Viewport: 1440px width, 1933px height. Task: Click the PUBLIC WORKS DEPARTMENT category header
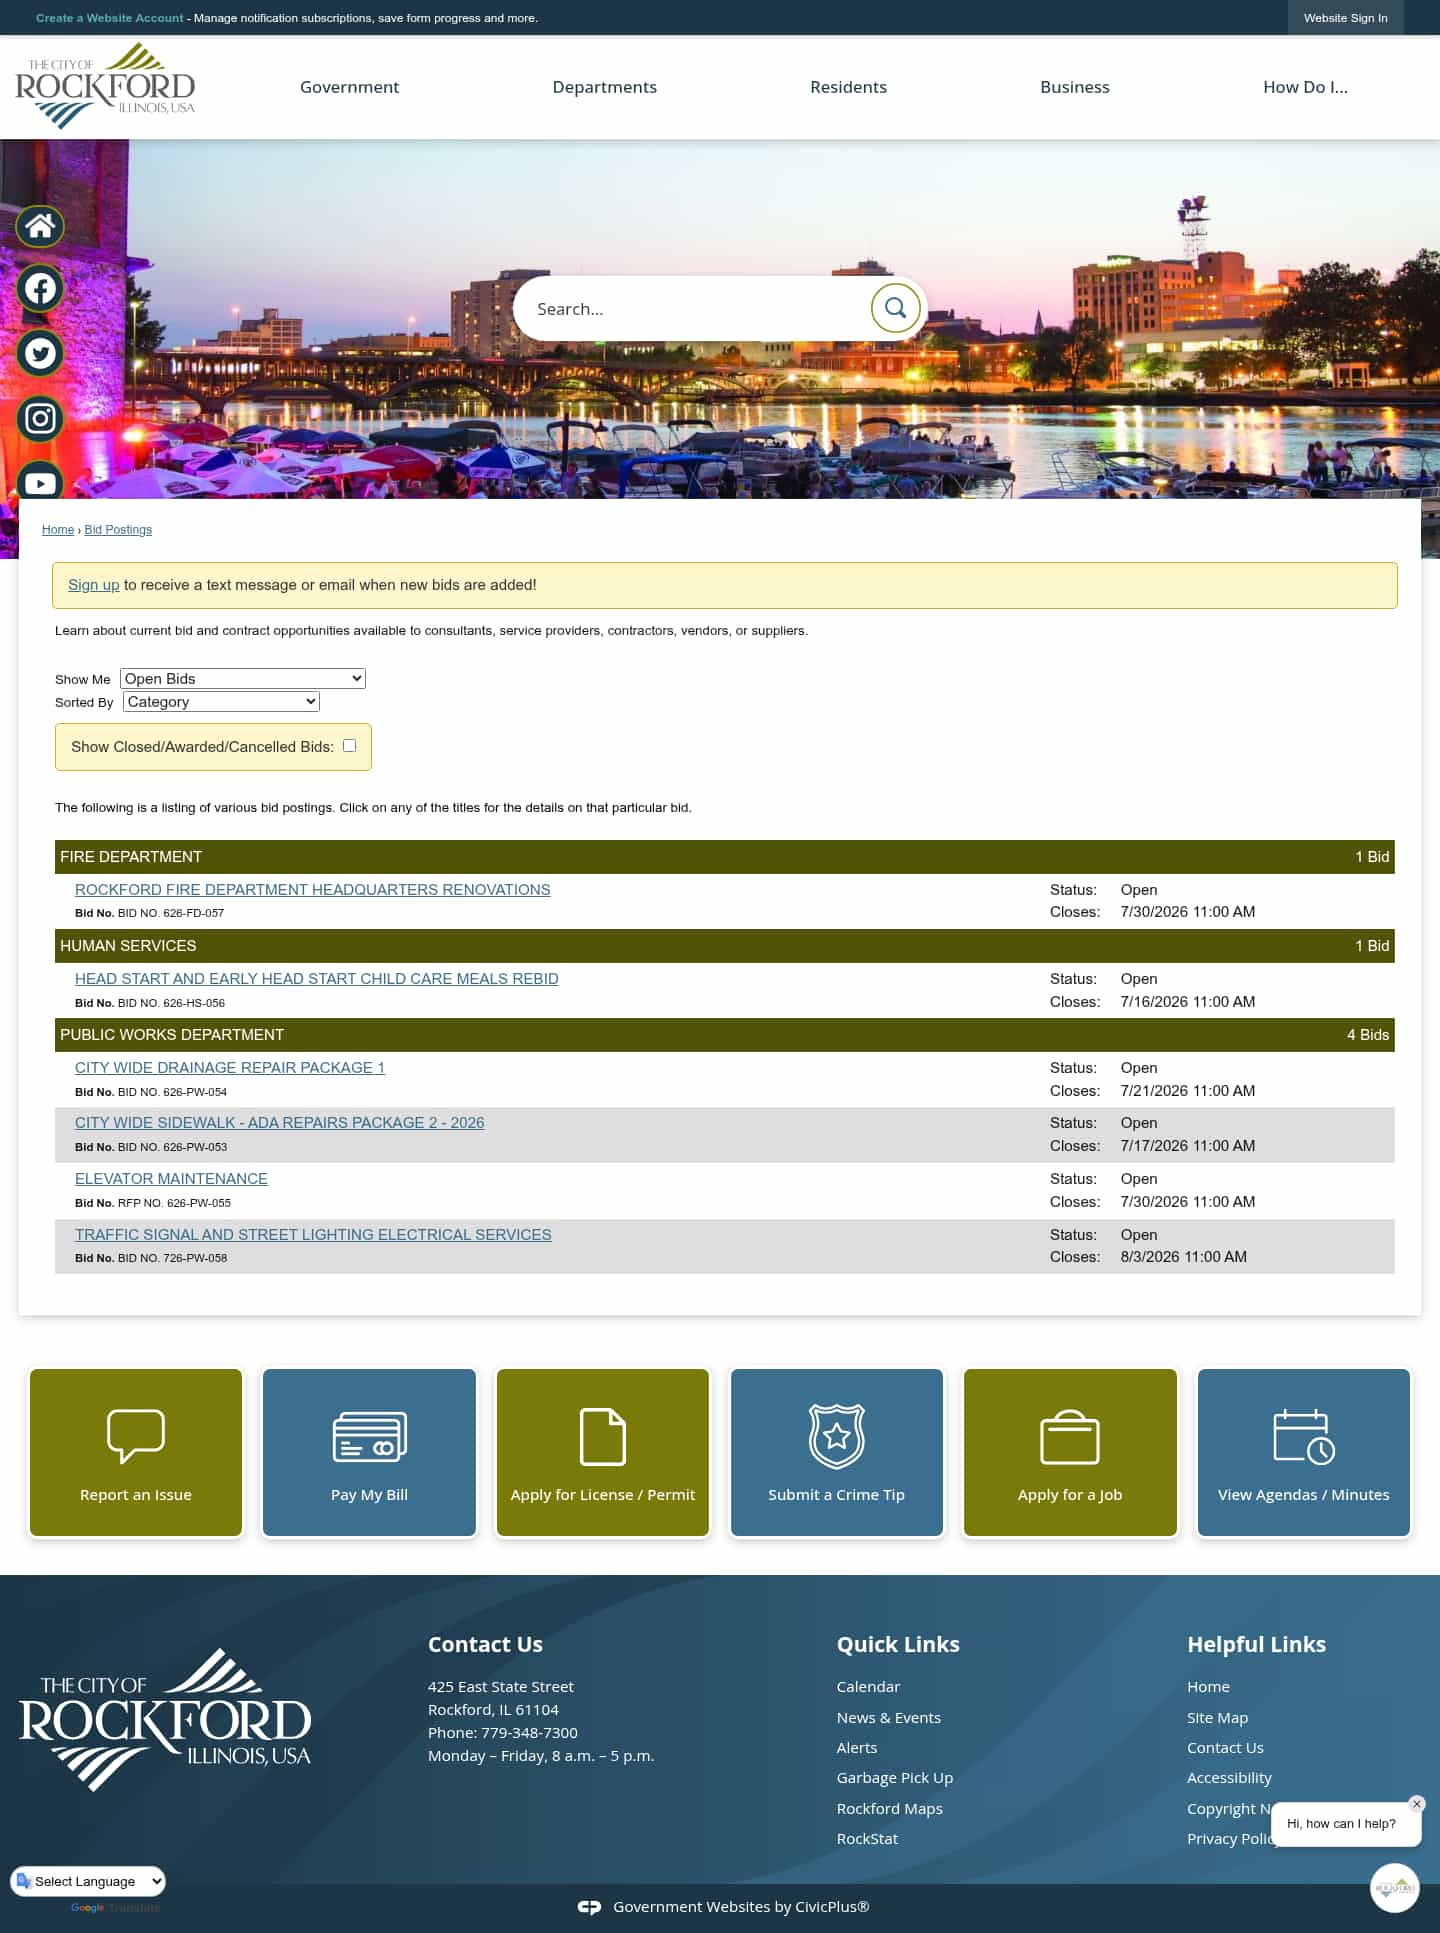(725, 1035)
